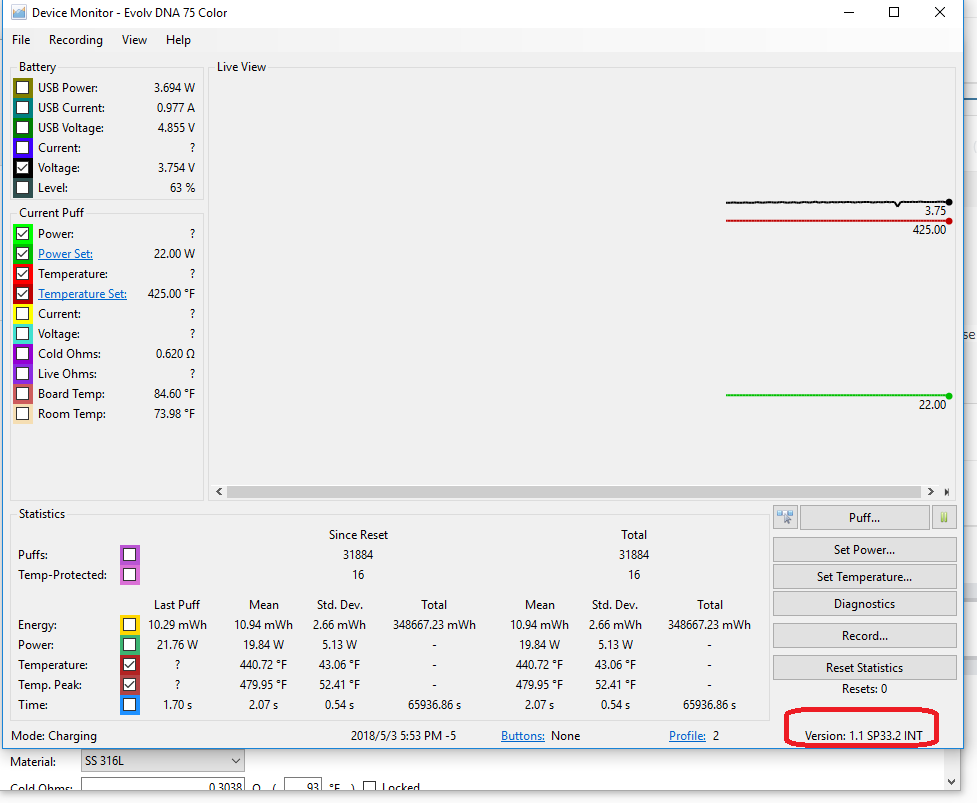Open the View menu

pos(134,40)
